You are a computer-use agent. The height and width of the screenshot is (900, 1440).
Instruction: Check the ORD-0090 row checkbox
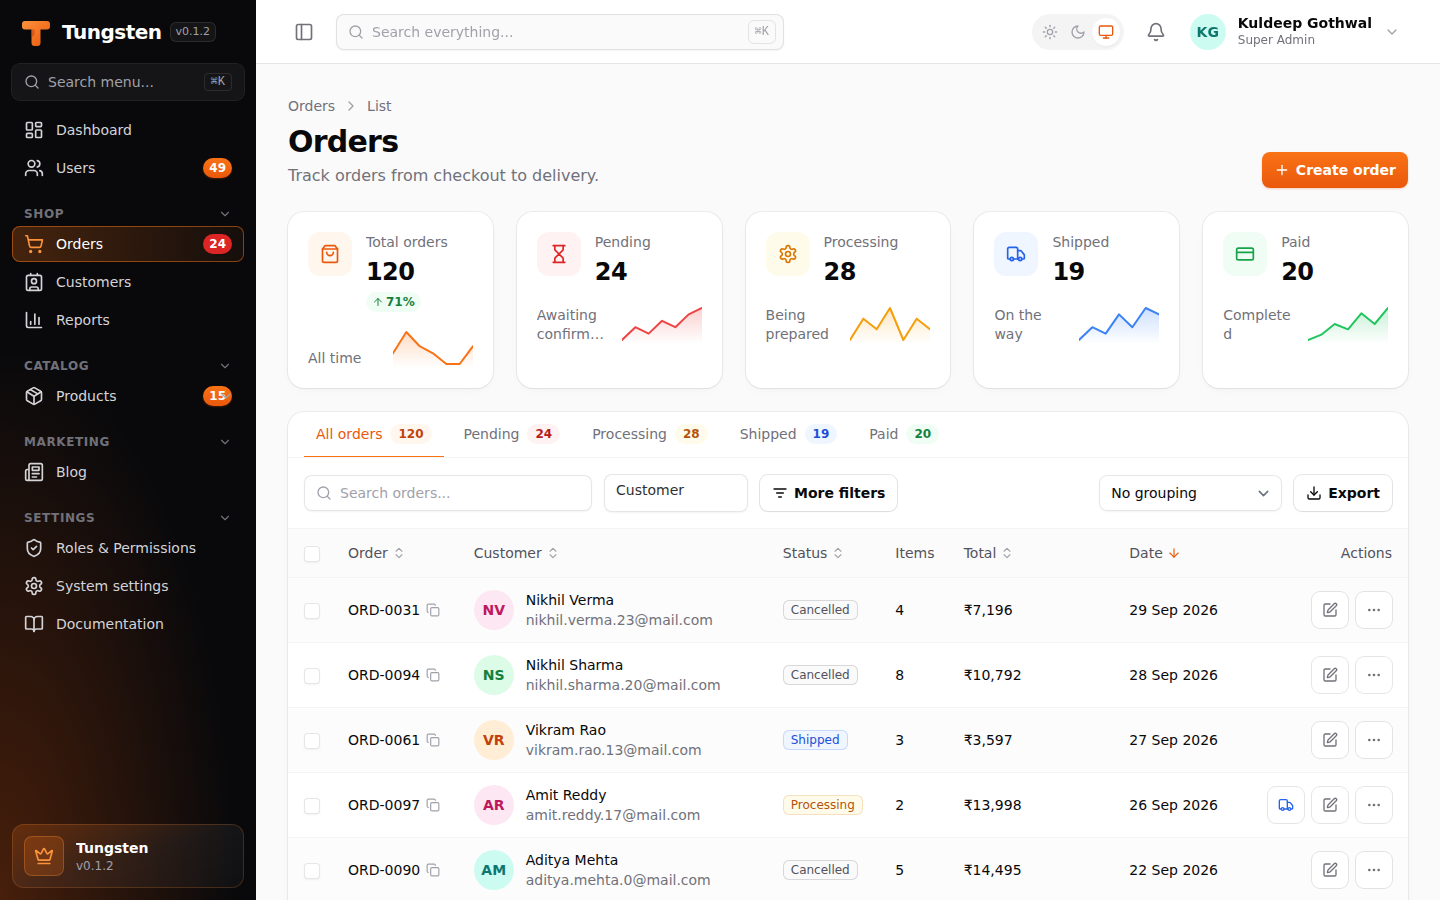(x=312, y=871)
